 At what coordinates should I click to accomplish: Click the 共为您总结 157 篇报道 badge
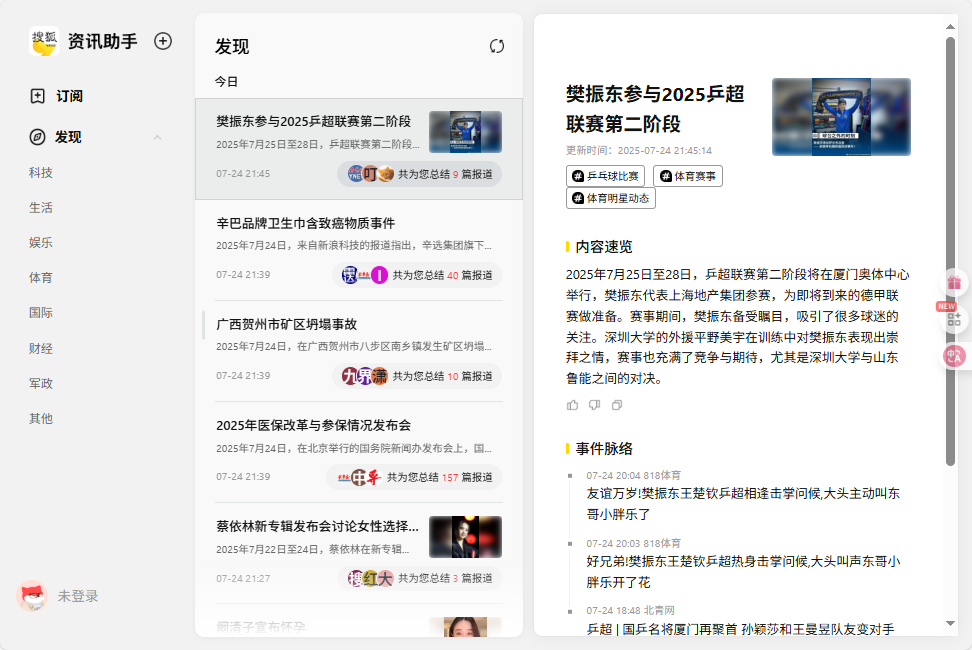[x=414, y=477]
